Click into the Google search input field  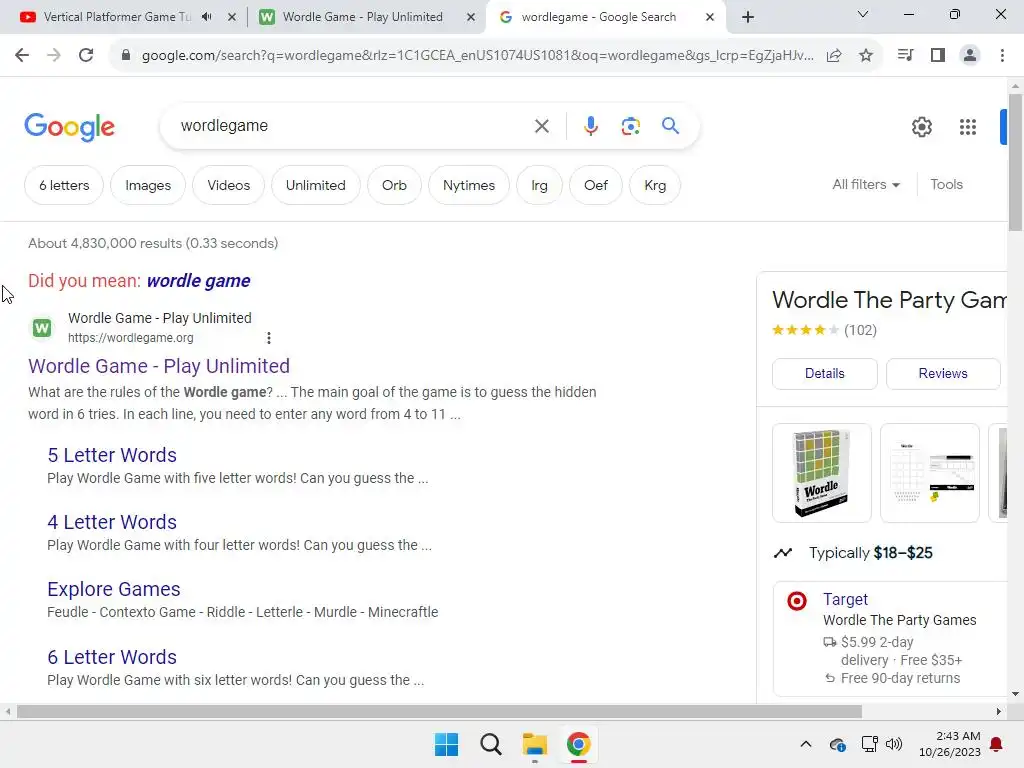(x=353, y=126)
